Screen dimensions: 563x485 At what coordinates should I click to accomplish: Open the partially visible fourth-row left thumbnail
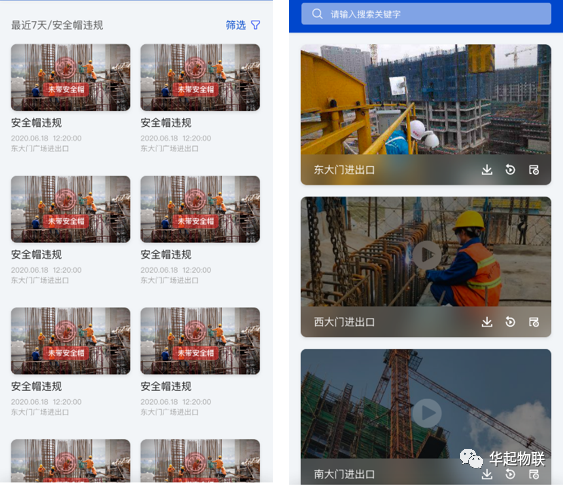[71, 461]
